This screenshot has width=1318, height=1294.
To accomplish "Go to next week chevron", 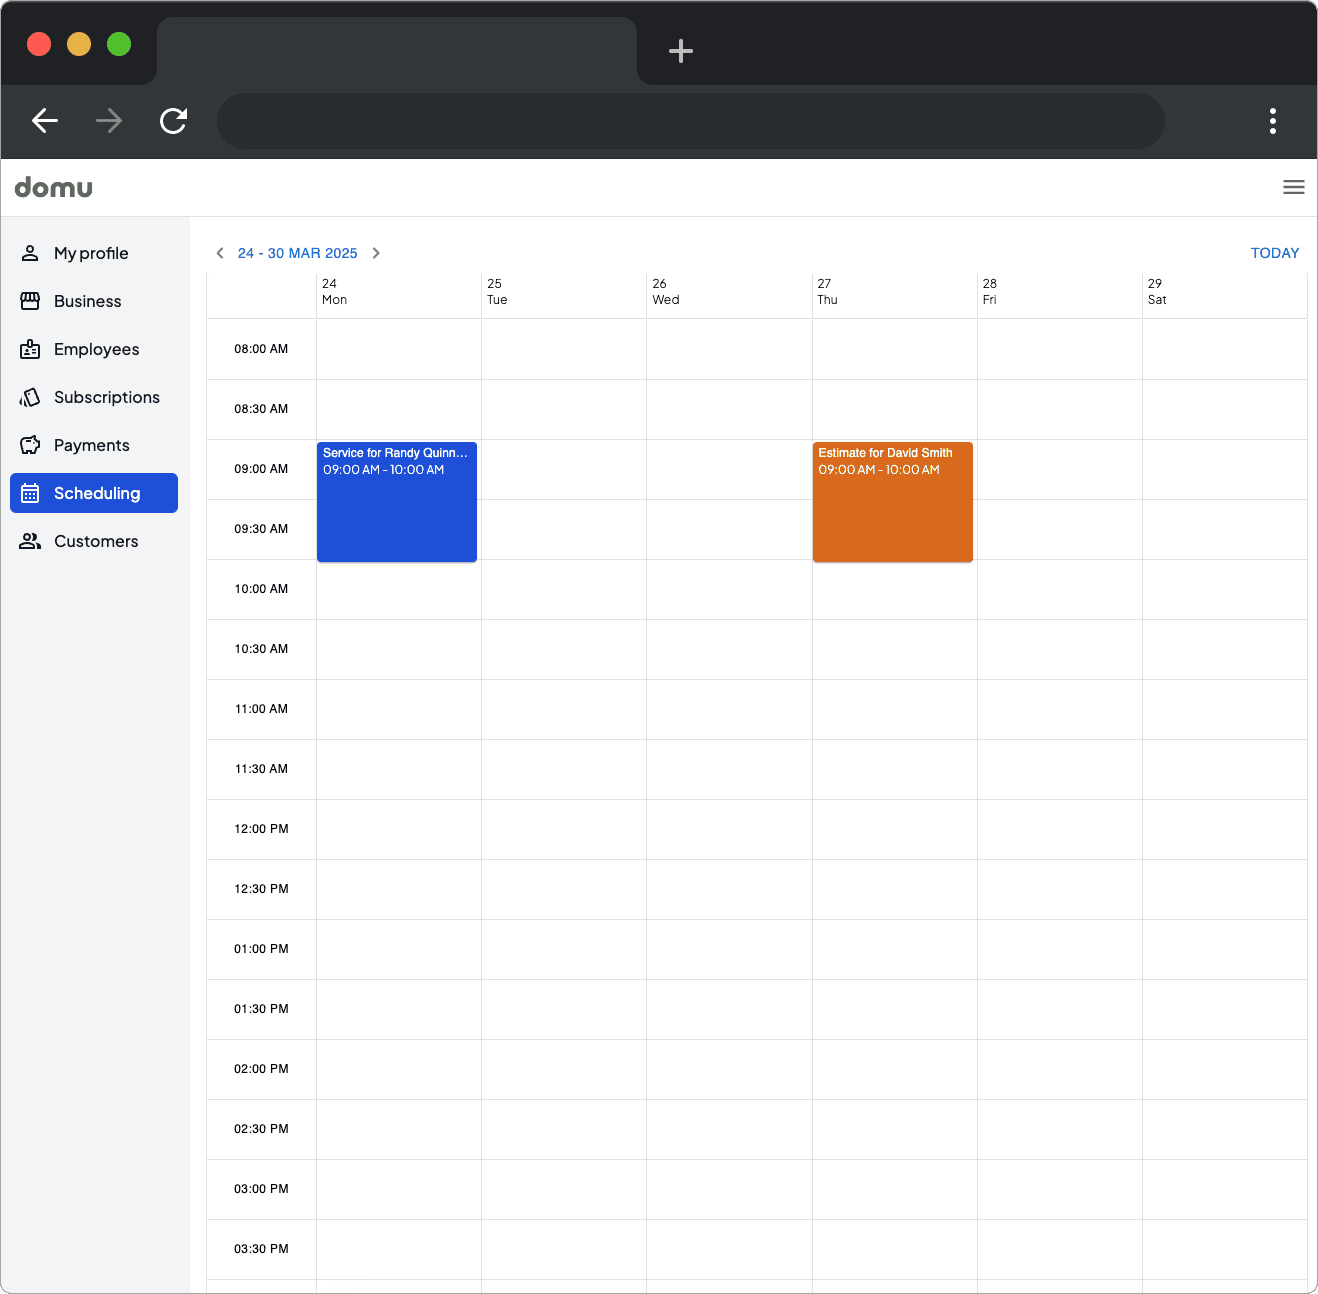I will point(376,253).
